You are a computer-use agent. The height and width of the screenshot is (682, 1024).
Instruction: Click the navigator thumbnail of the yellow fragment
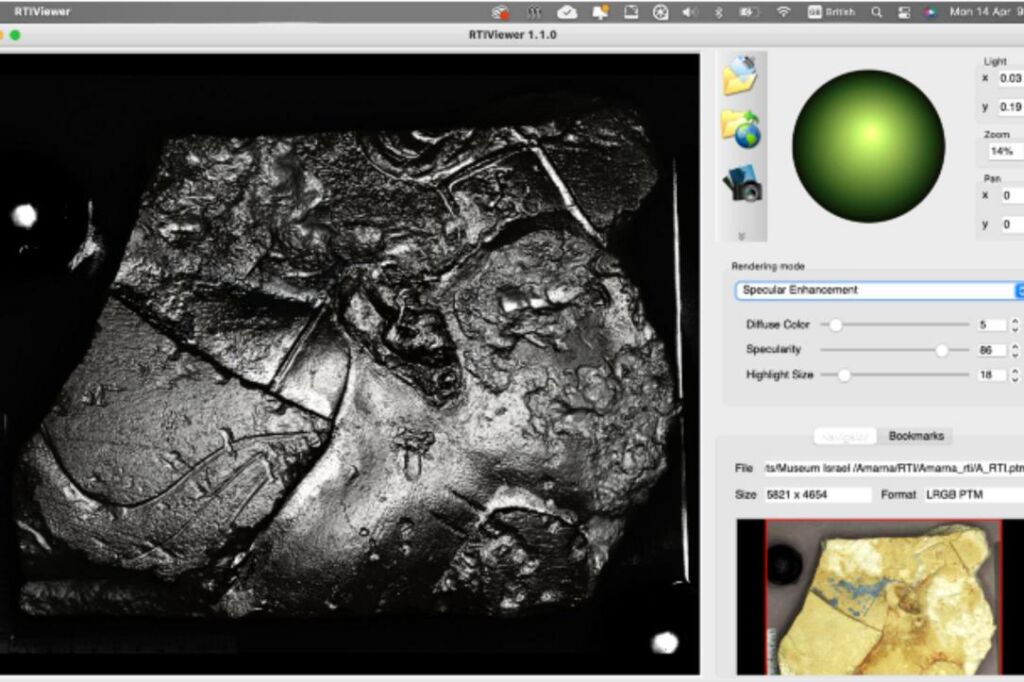click(x=882, y=597)
